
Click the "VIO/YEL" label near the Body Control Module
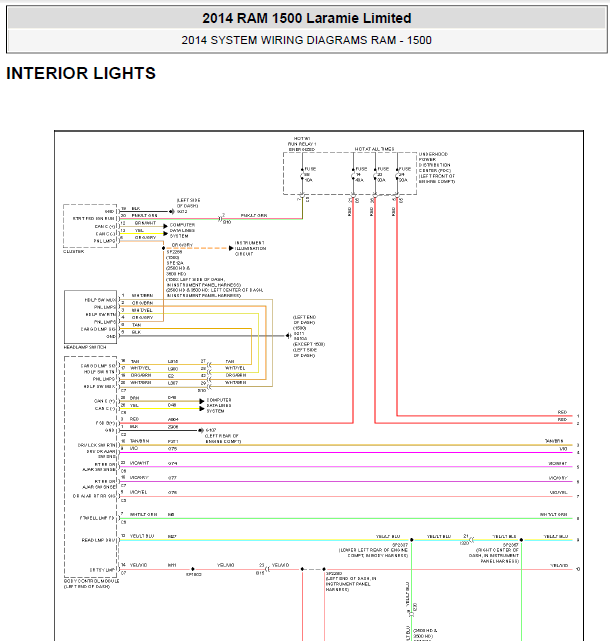pyautogui.click(x=139, y=492)
